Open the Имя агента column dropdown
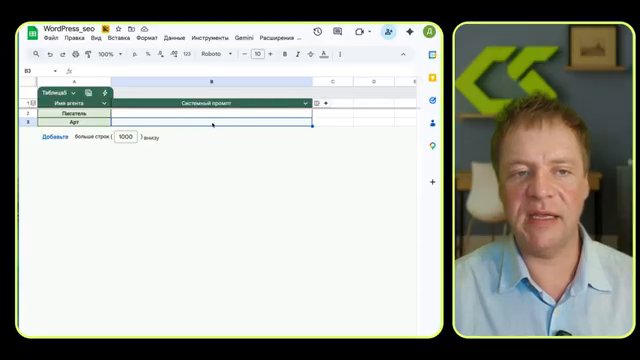Screen dimensions: 640x360 pyautogui.click(x=104, y=104)
